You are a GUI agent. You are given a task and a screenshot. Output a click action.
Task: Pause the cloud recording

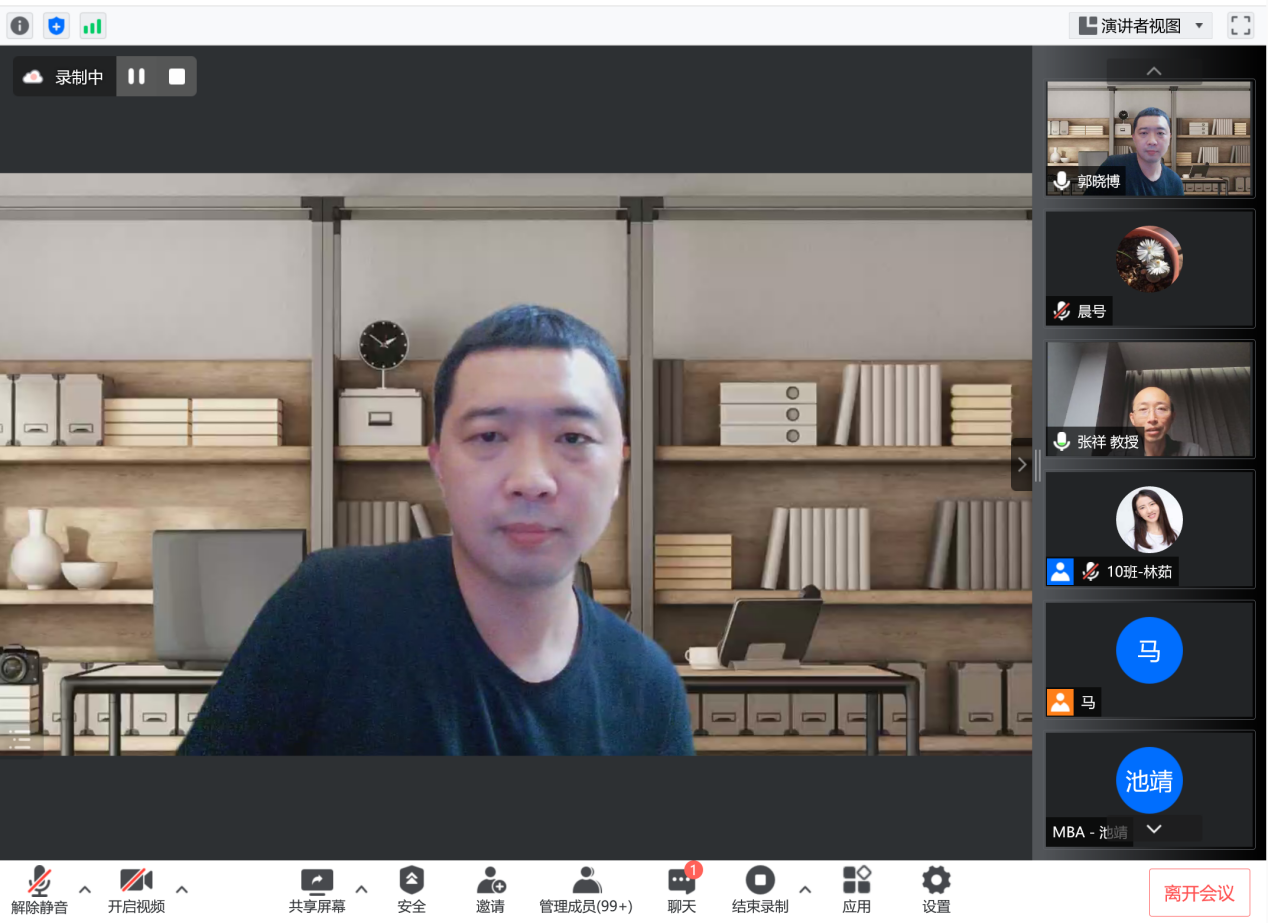pos(137,77)
